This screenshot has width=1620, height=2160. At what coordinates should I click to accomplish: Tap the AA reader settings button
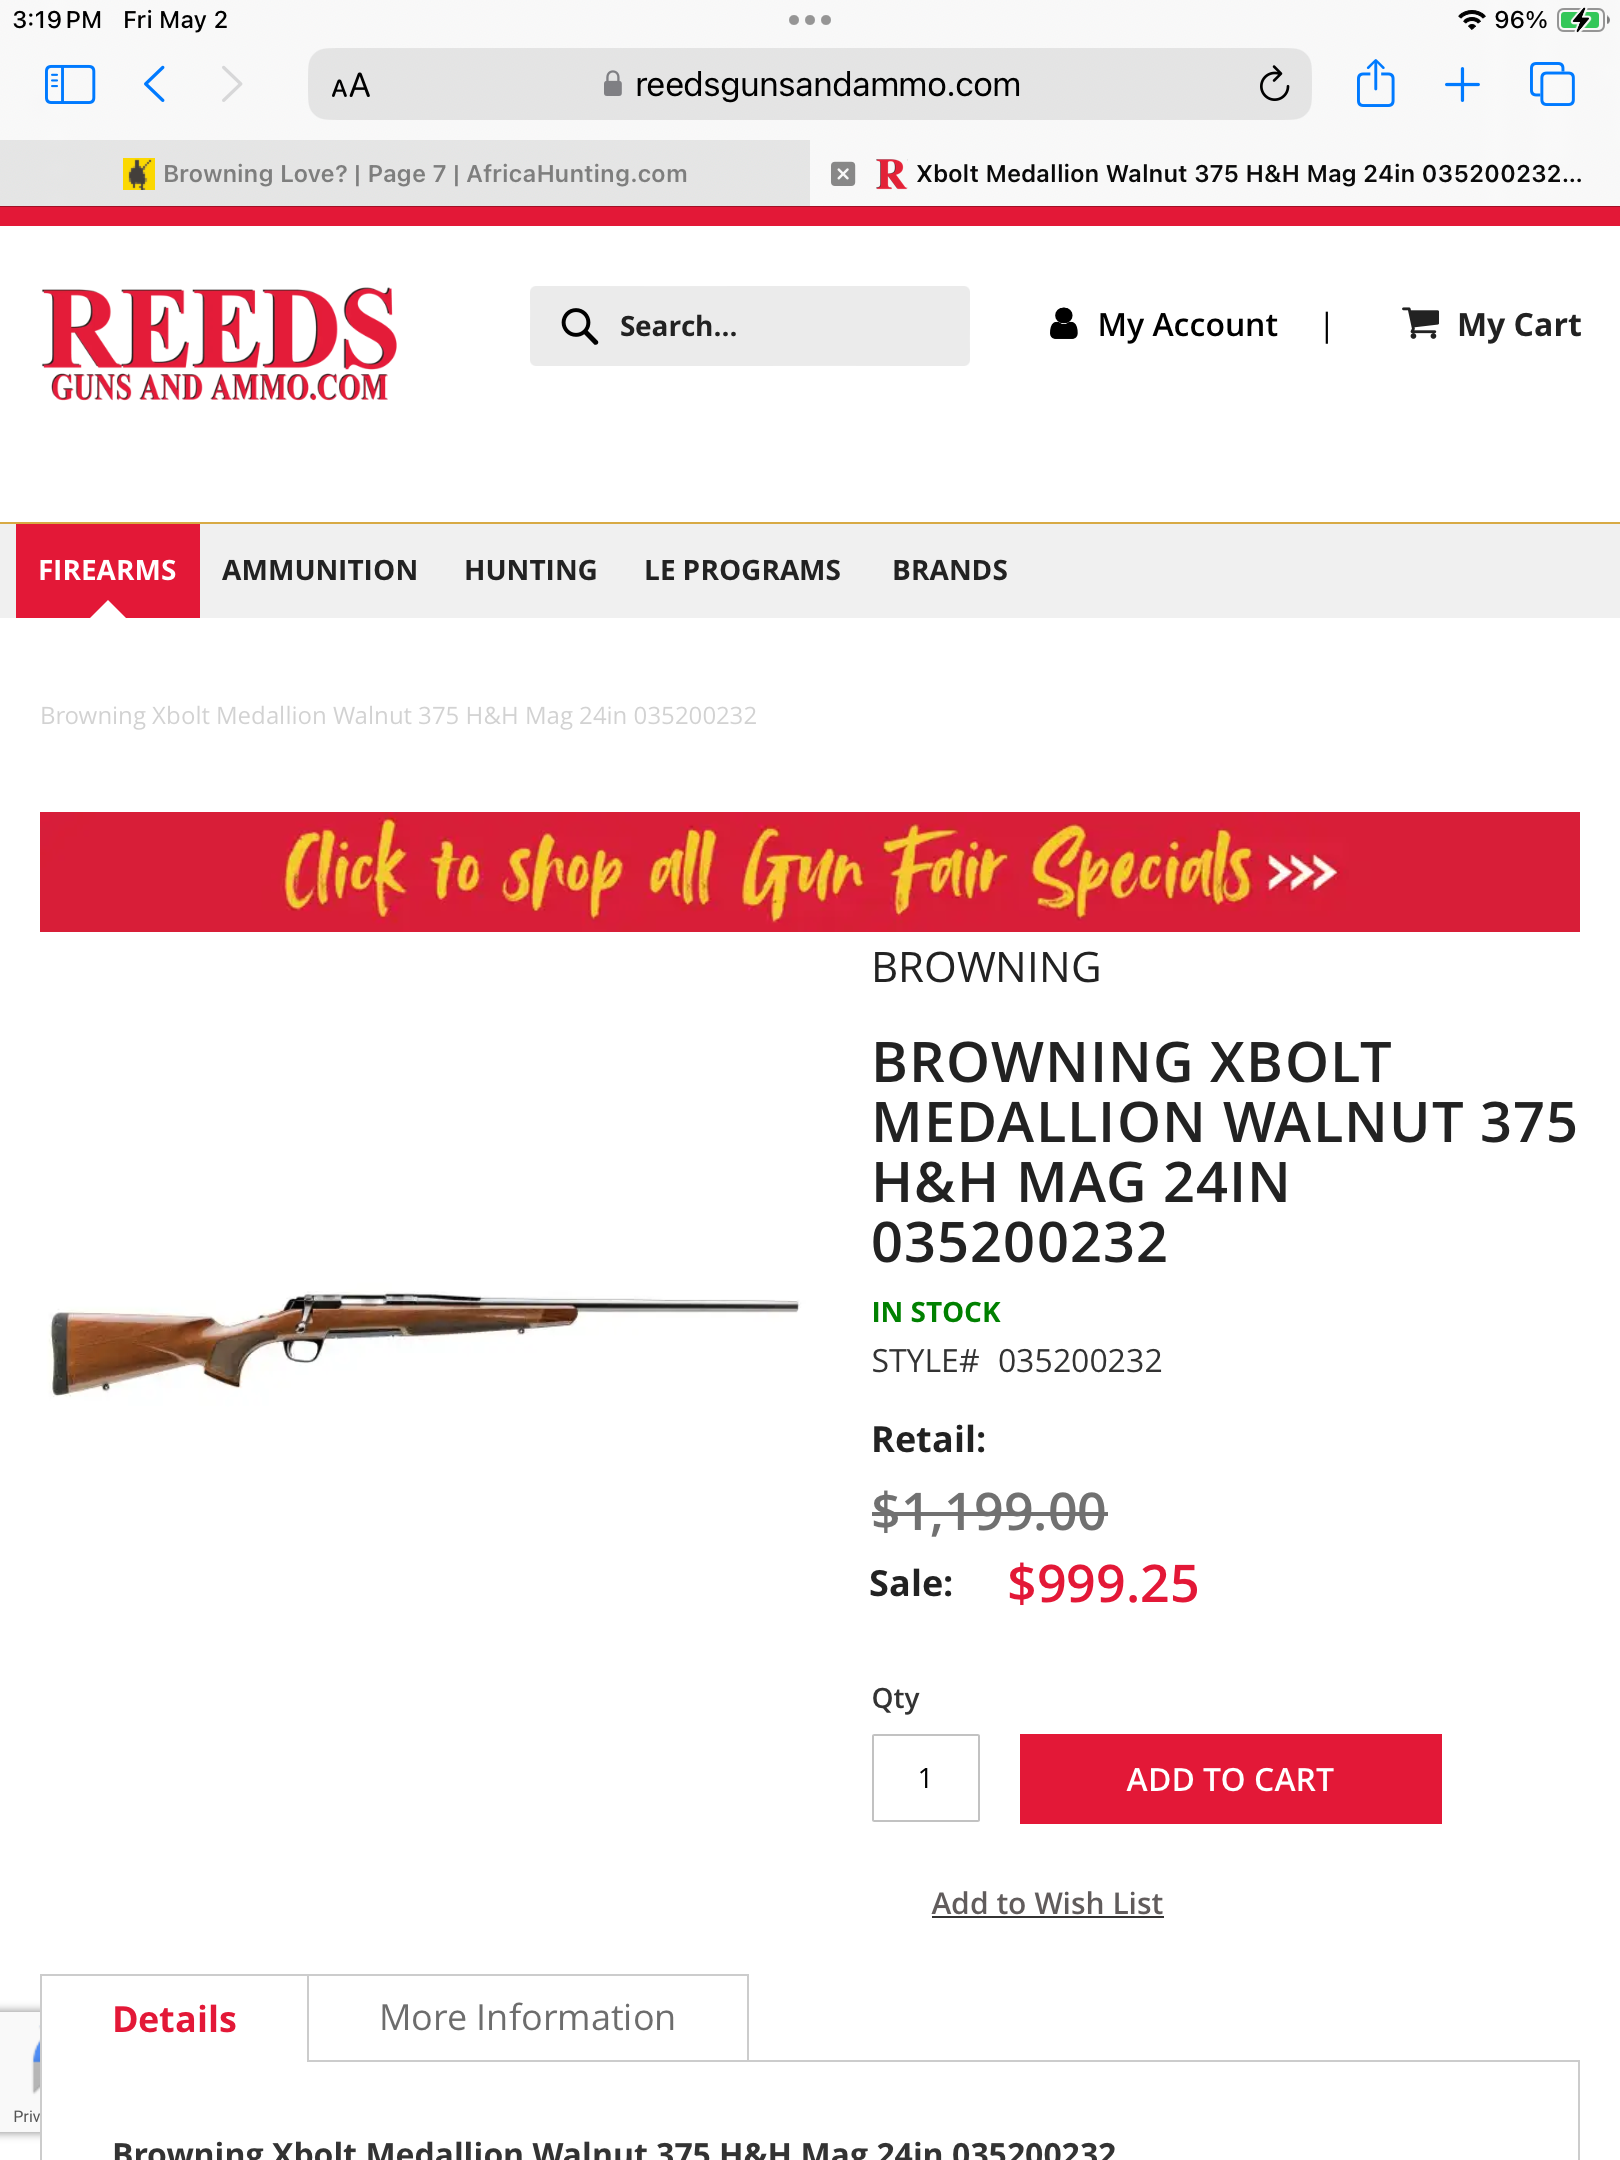coord(351,87)
